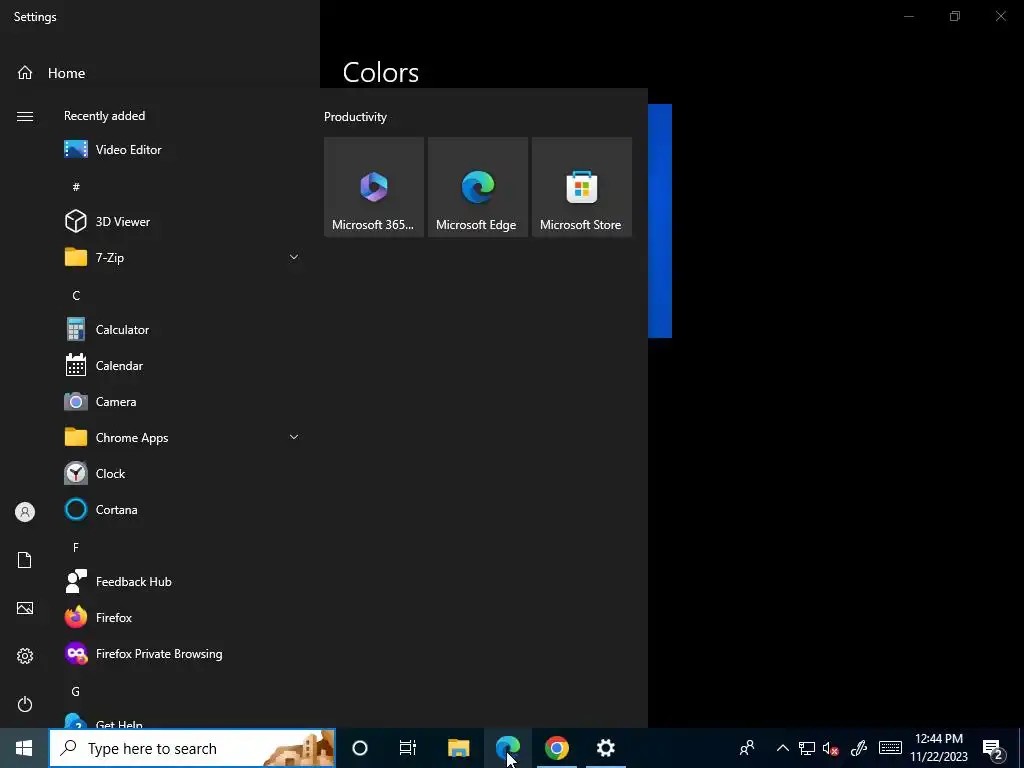Screen dimensions: 1024x768
Task: Open the Clock app
Action: click(180, 473)
